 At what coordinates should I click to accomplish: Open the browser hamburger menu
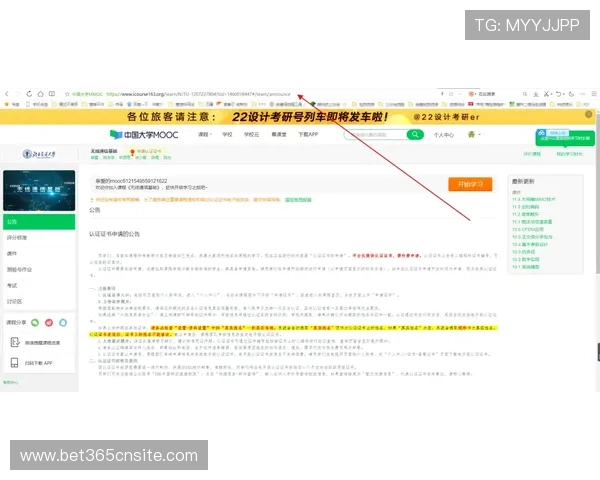pyautogui.click(x=594, y=94)
